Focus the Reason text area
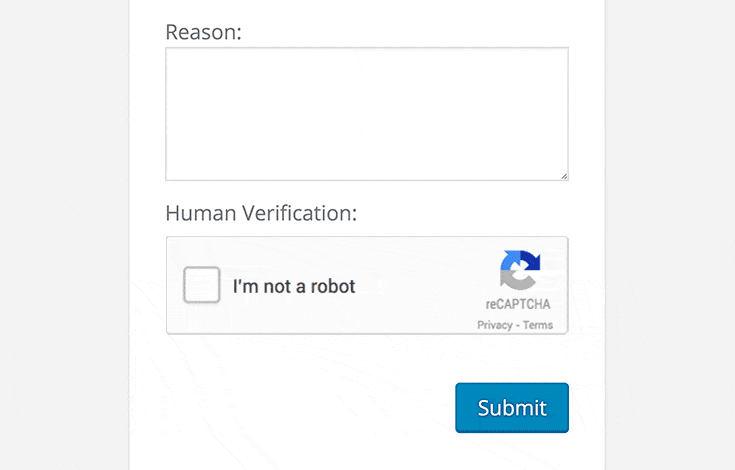Screen dimensions: 735x470 click(366, 114)
